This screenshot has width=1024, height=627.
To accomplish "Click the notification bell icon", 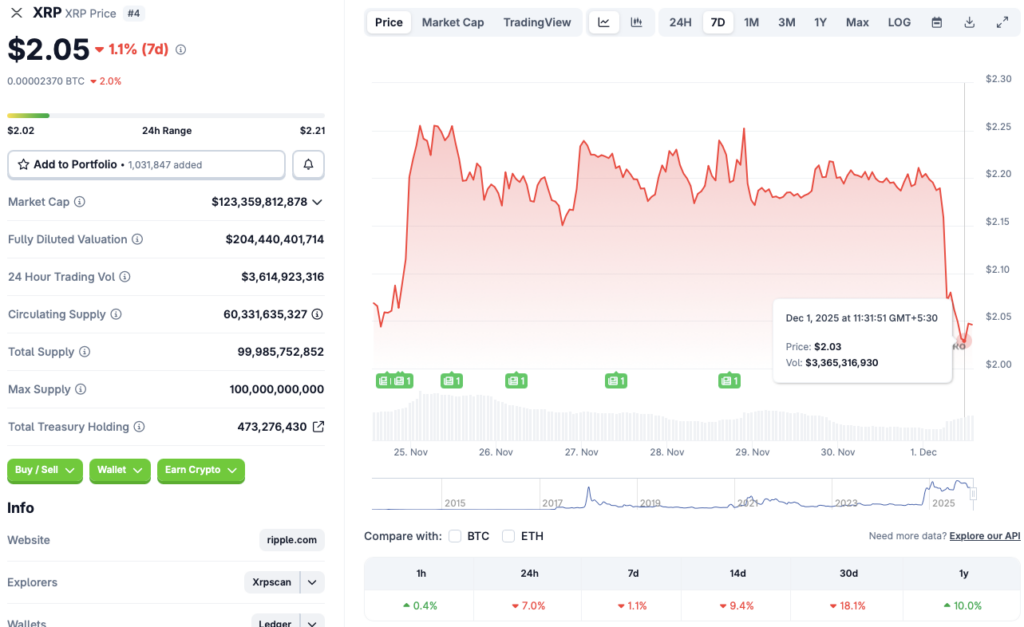I will click(308, 164).
